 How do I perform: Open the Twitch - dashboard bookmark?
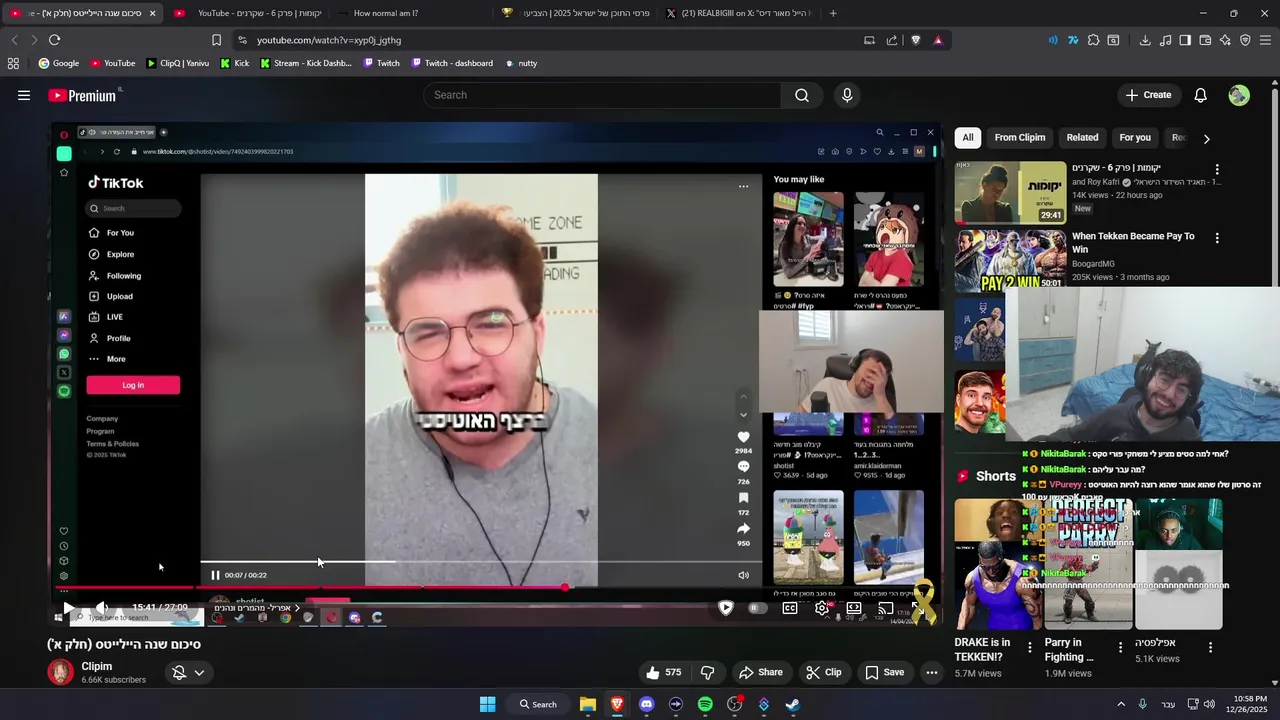point(451,63)
